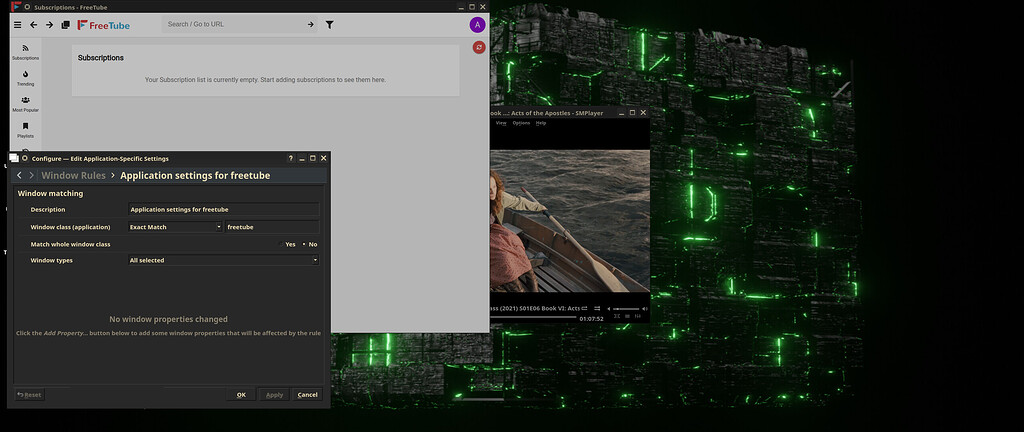The width and height of the screenshot is (1024, 432).
Task: Click the freetube window class field
Action: coord(272,226)
